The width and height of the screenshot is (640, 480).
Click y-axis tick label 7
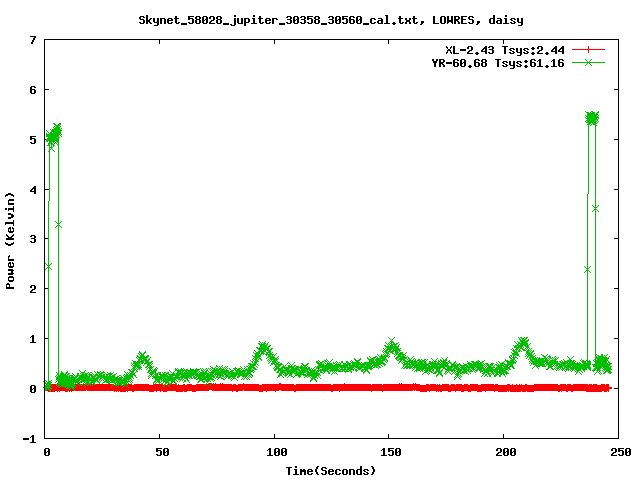click(33, 40)
